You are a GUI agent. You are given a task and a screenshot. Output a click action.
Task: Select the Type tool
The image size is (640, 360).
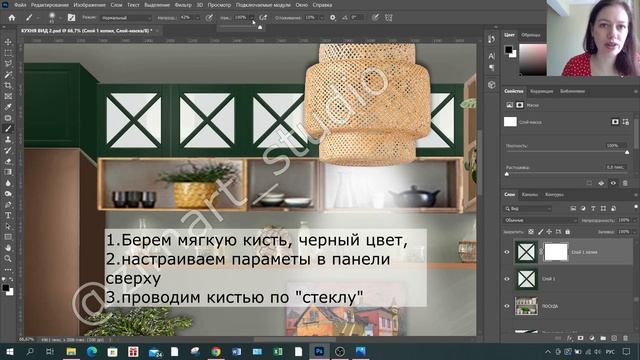[x=8, y=216]
